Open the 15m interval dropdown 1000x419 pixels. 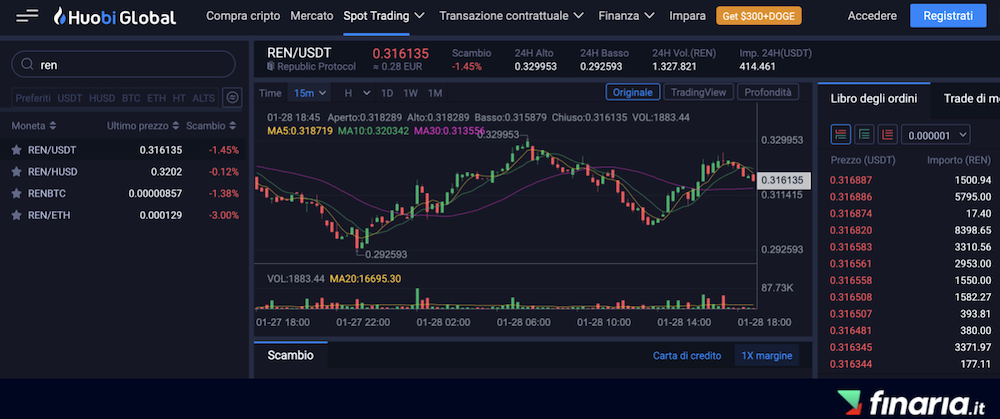pyautogui.click(x=310, y=93)
